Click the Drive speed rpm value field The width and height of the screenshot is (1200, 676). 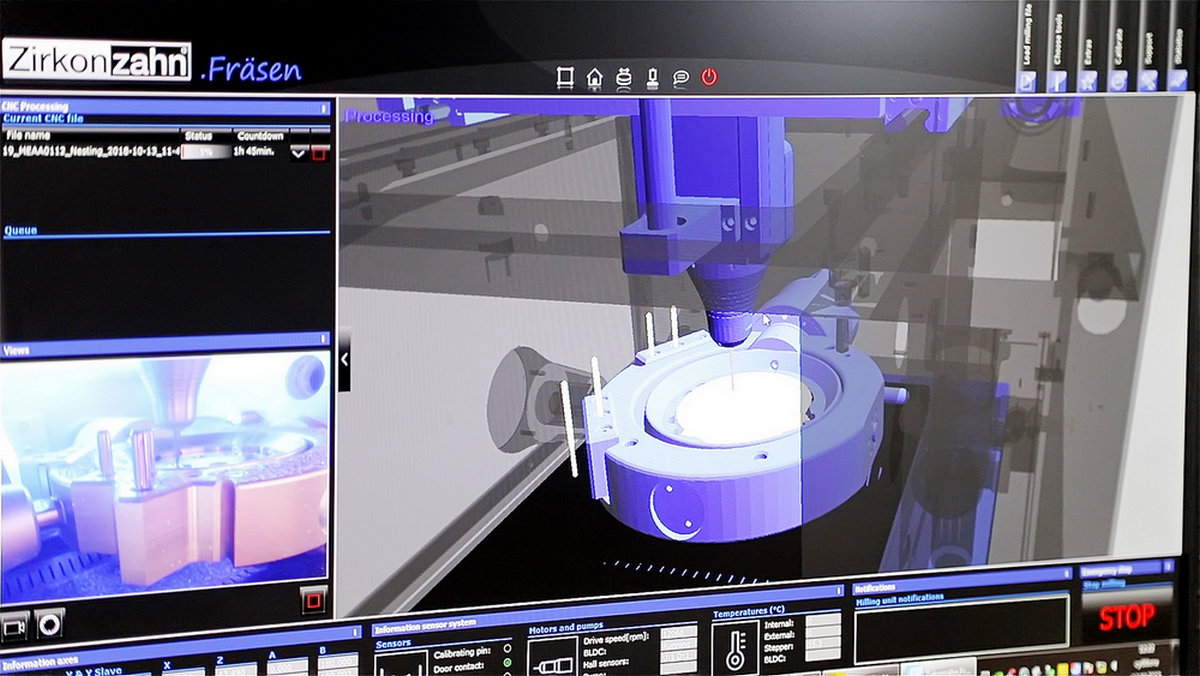[x=679, y=632]
